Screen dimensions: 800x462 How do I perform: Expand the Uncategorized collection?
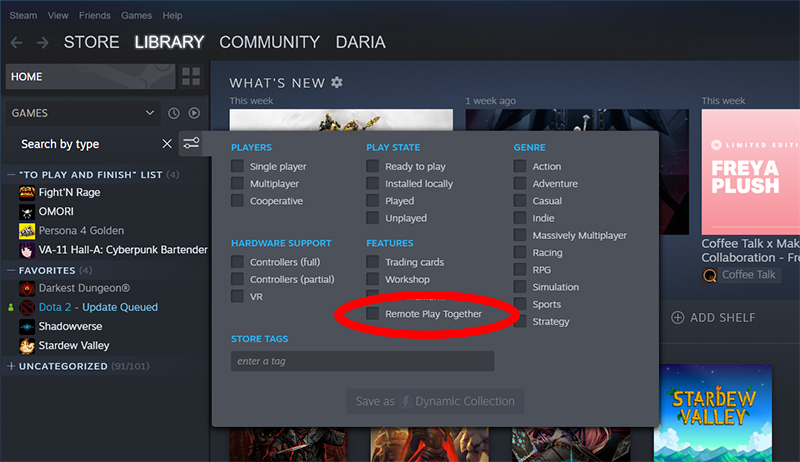point(11,366)
